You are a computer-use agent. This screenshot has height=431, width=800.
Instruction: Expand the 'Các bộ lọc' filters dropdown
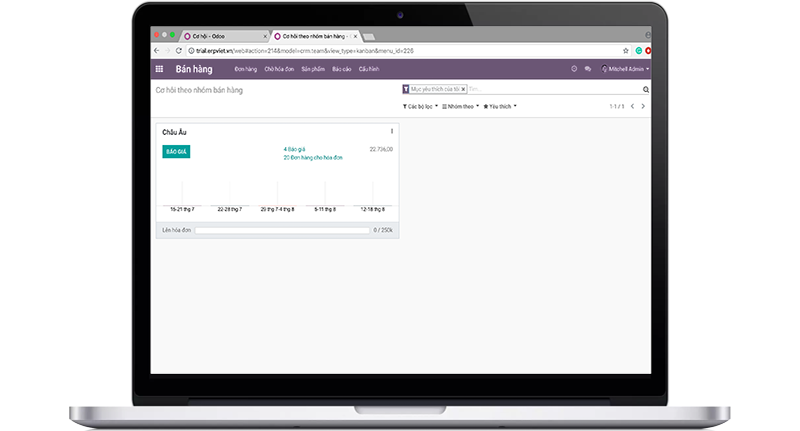tap(420, 106)
